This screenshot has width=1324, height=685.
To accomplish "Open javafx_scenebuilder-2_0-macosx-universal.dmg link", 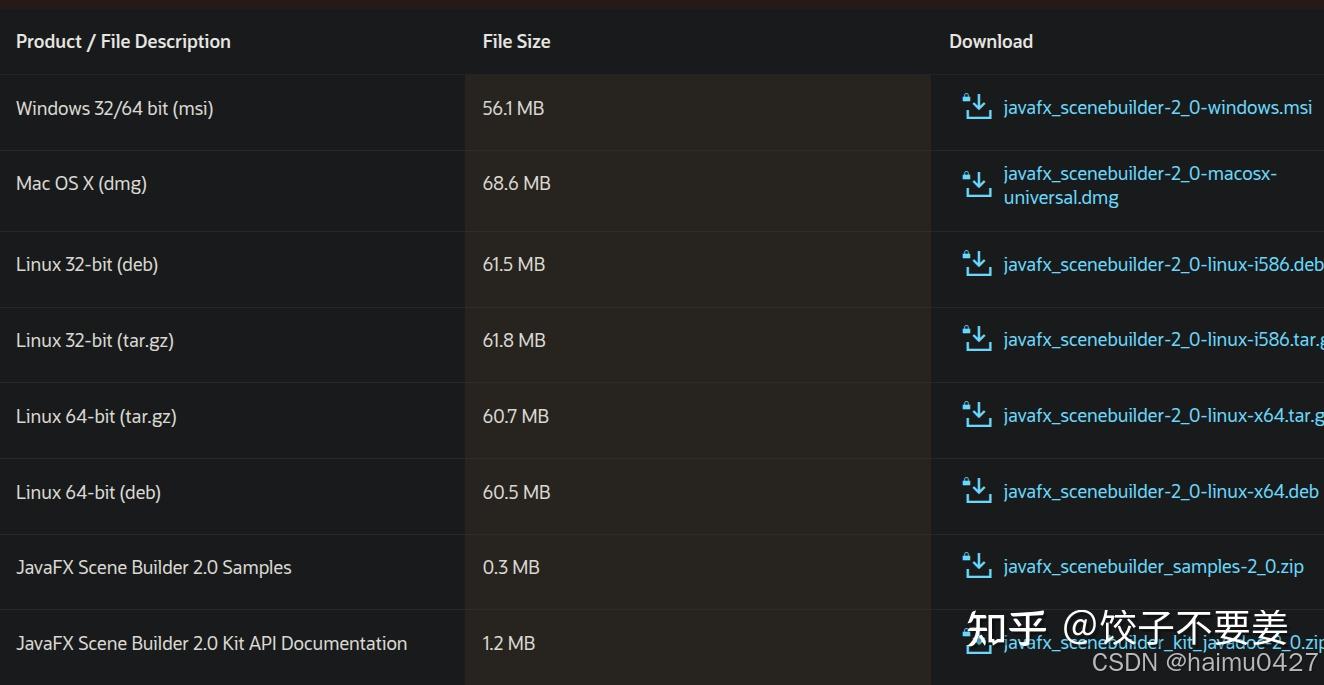I will click(x=1140, y=185).
